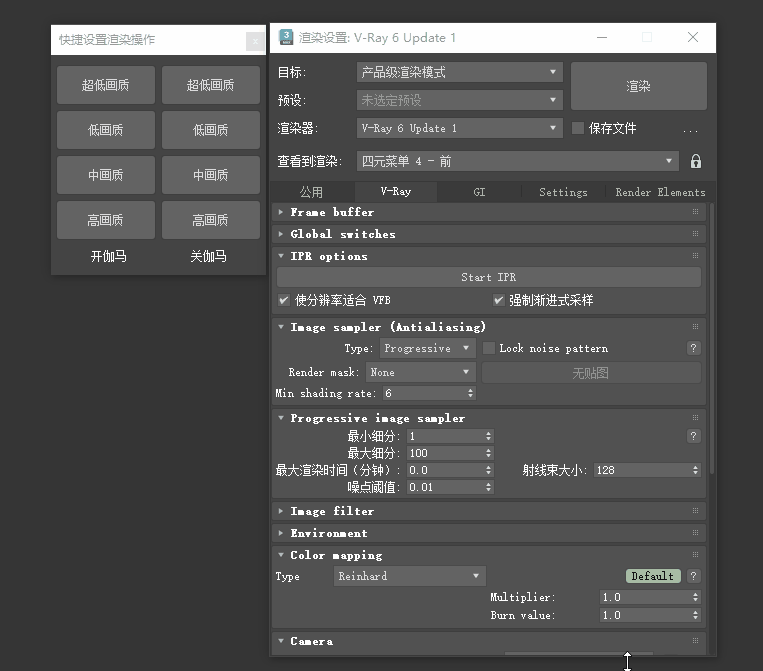Collapse the Progressive image sampler rollout
The width and height of the screenshot is (763, 671).
[281, 417]
